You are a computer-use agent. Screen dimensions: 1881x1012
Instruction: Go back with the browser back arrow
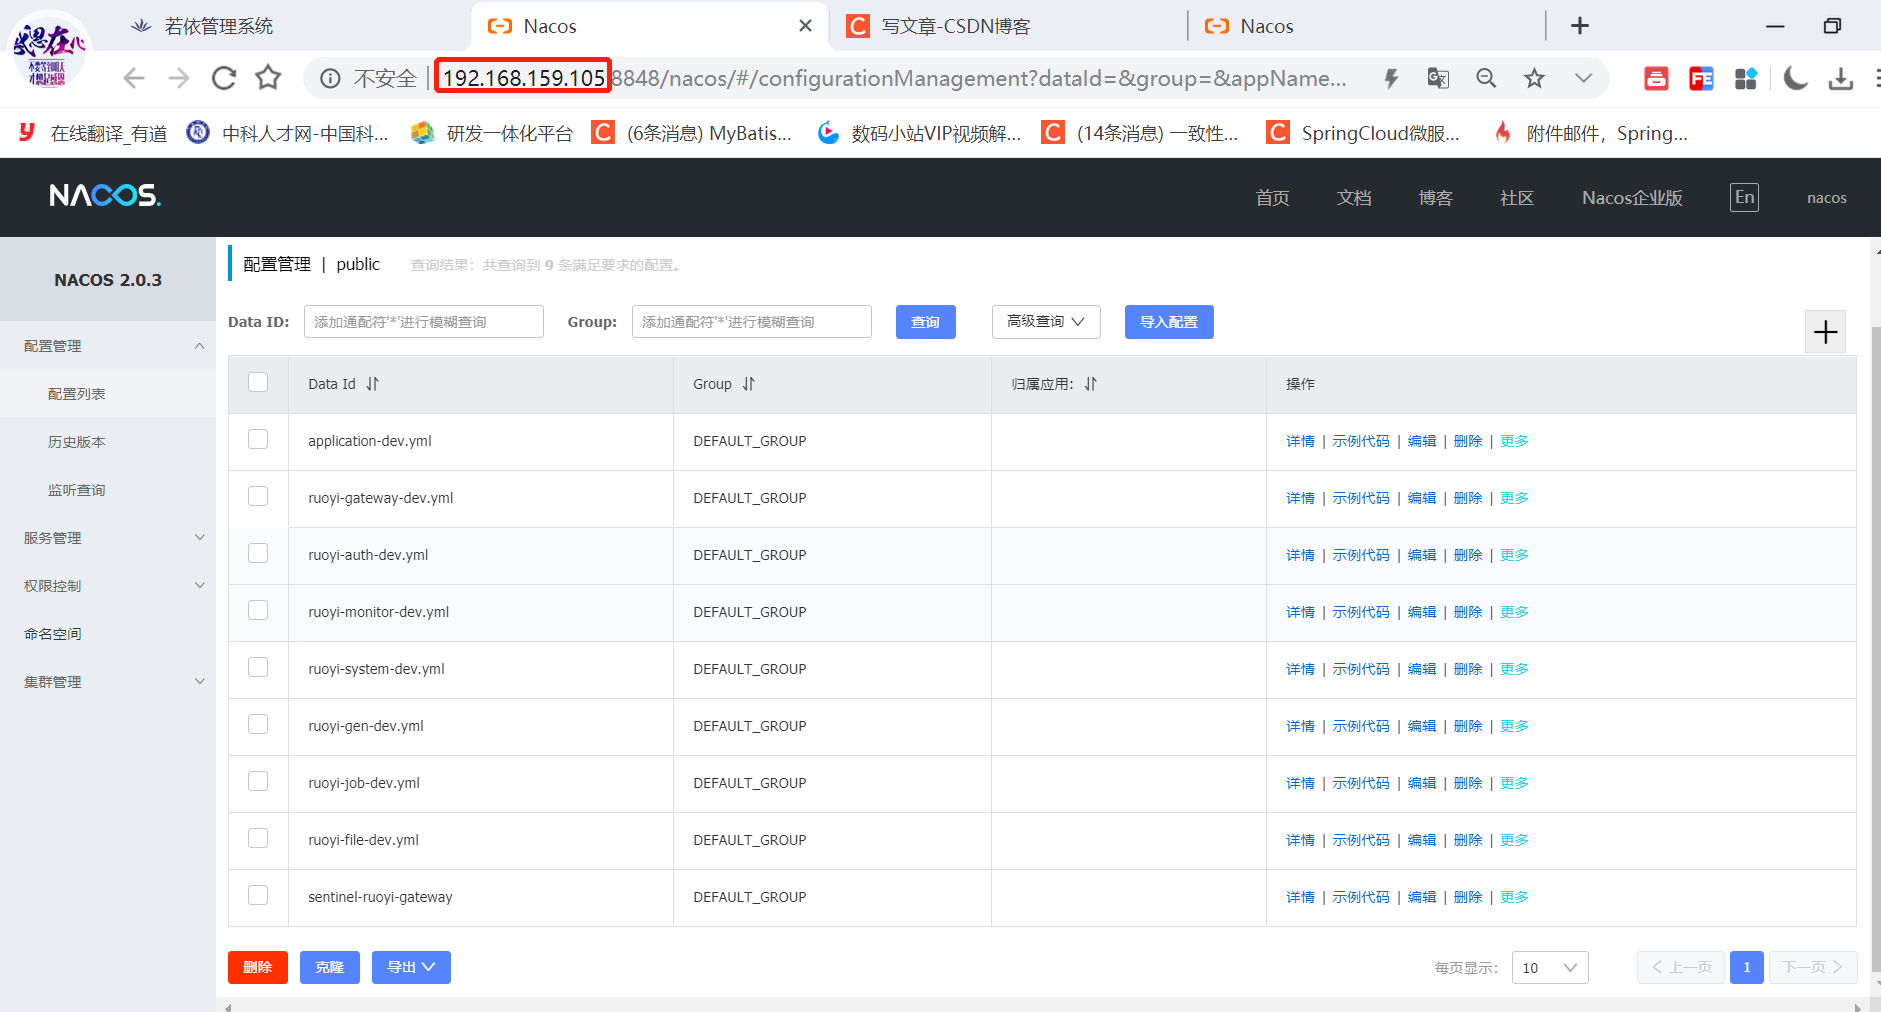pyautogui.click(x=134, y=78)
